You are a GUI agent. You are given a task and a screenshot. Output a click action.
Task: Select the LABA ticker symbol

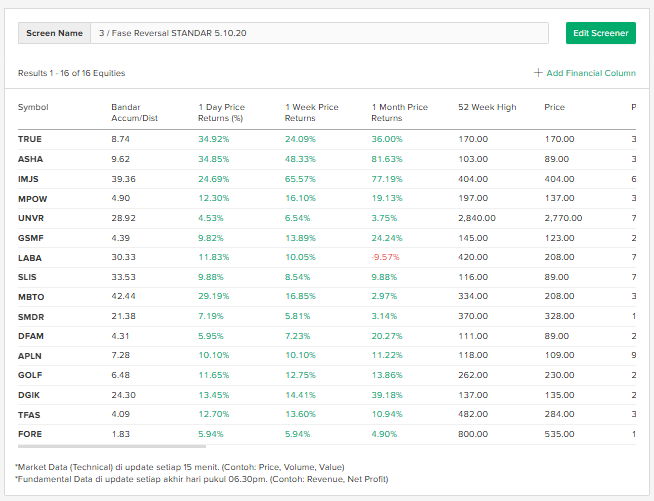click(x=30, y=257)
